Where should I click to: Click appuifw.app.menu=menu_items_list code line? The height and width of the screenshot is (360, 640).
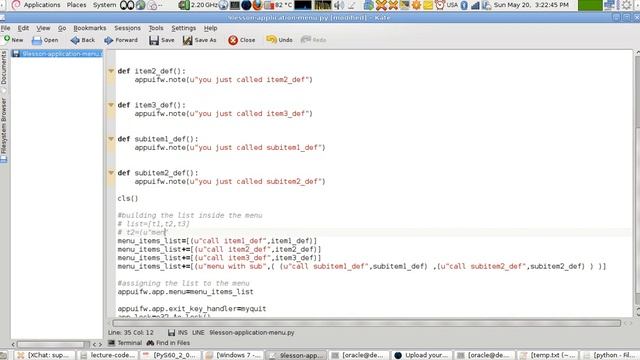point(185,292)
